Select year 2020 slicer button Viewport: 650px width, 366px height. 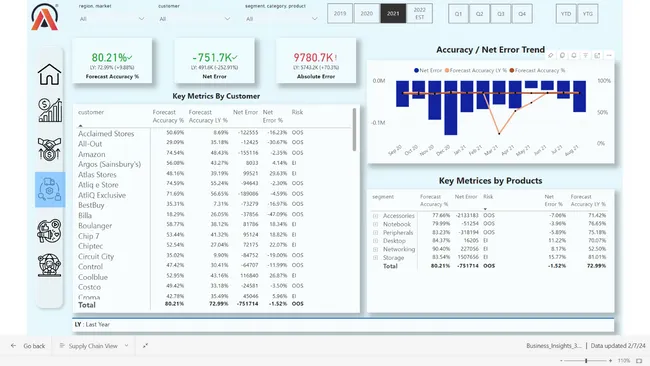point(366,14)
